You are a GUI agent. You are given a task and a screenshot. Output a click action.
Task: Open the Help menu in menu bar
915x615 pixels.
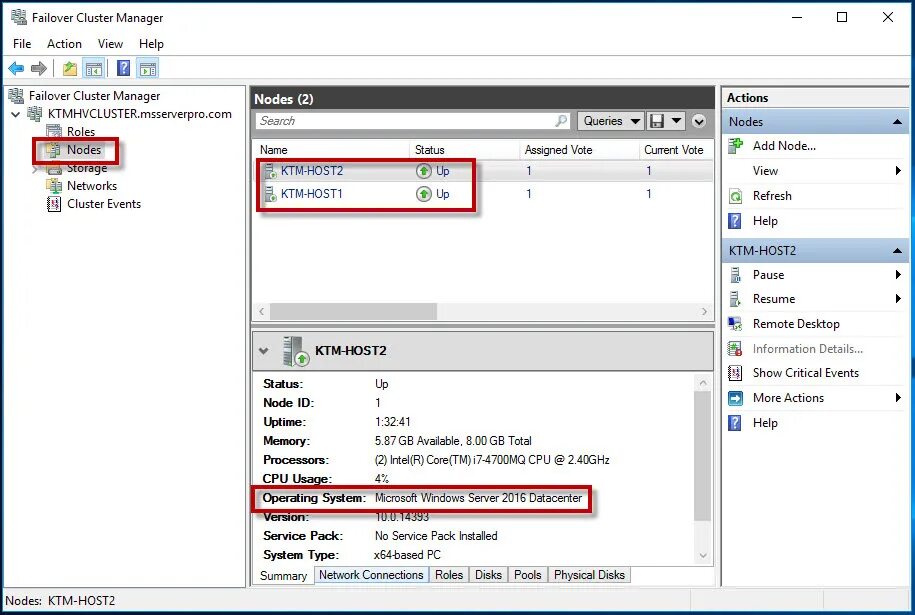[x=151, y=44]
